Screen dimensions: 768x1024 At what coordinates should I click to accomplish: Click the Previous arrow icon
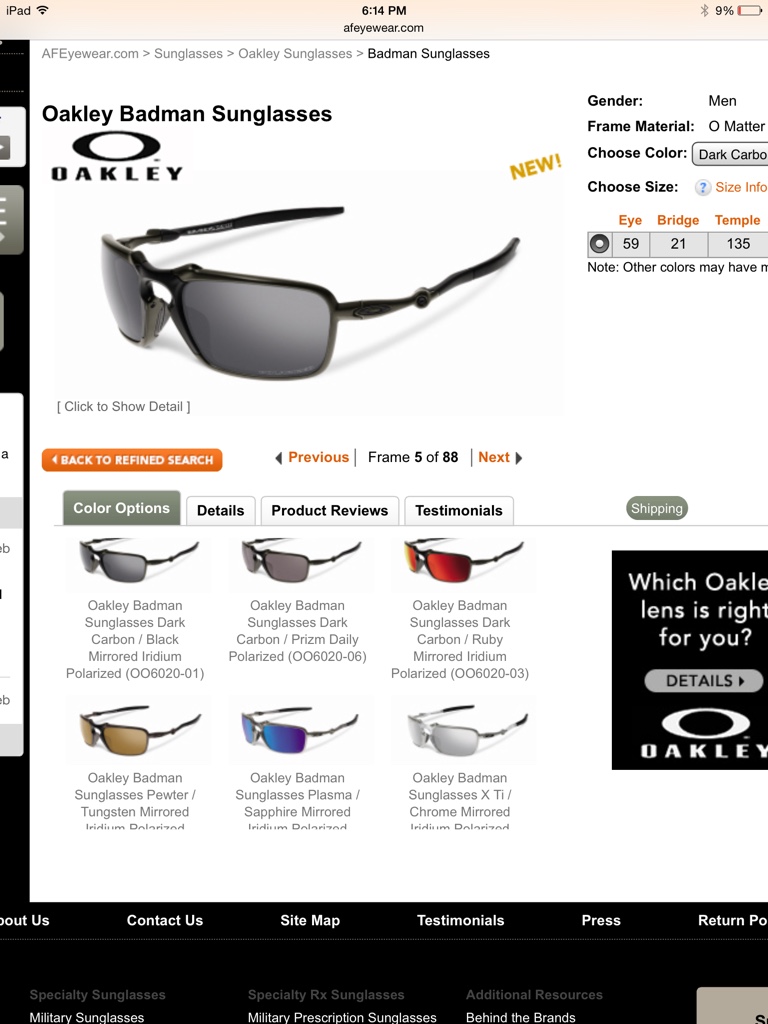coord(279,458)
